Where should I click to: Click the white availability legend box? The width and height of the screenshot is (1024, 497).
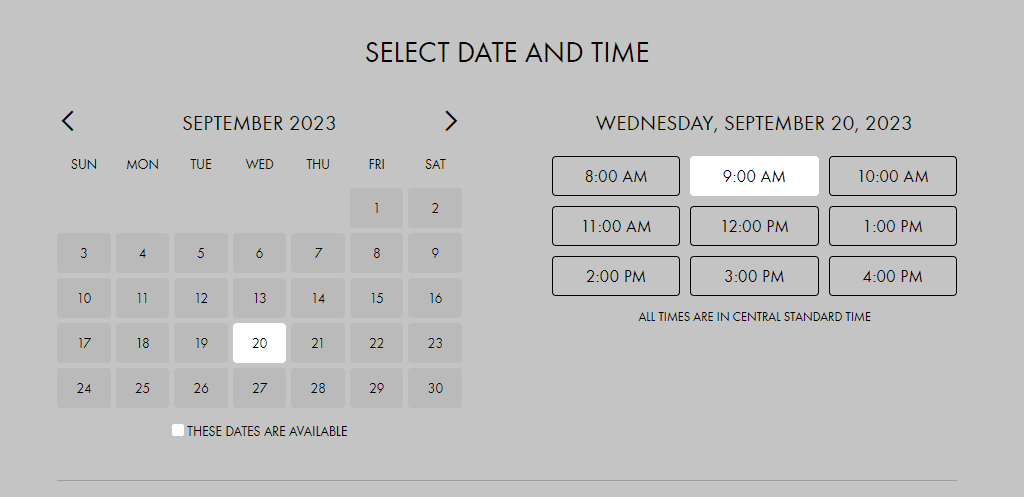click(178, 430)
